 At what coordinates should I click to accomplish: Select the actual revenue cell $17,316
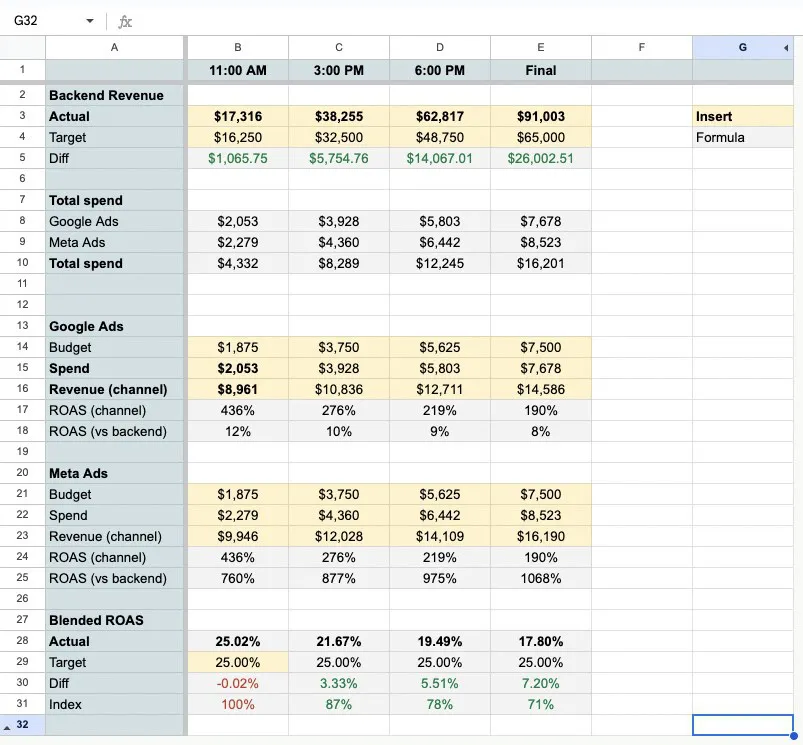238,116
